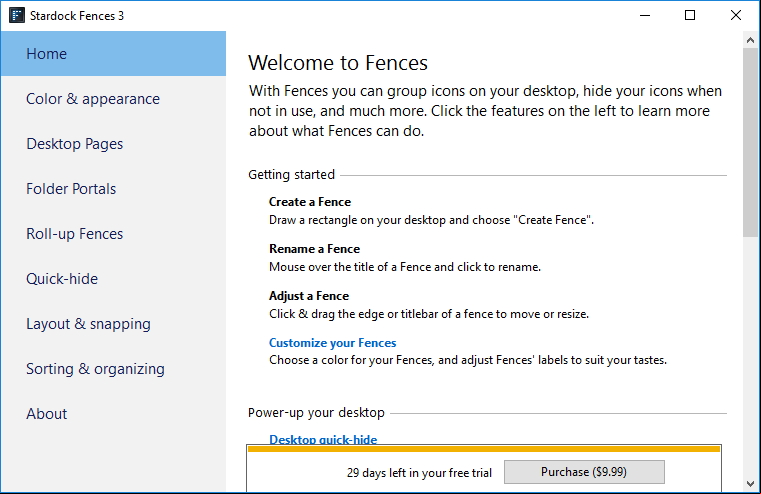Click the vertical scrollbar thumb
Image resolution: width=761 pixels, height=494 pixels.
click(750, 142)
